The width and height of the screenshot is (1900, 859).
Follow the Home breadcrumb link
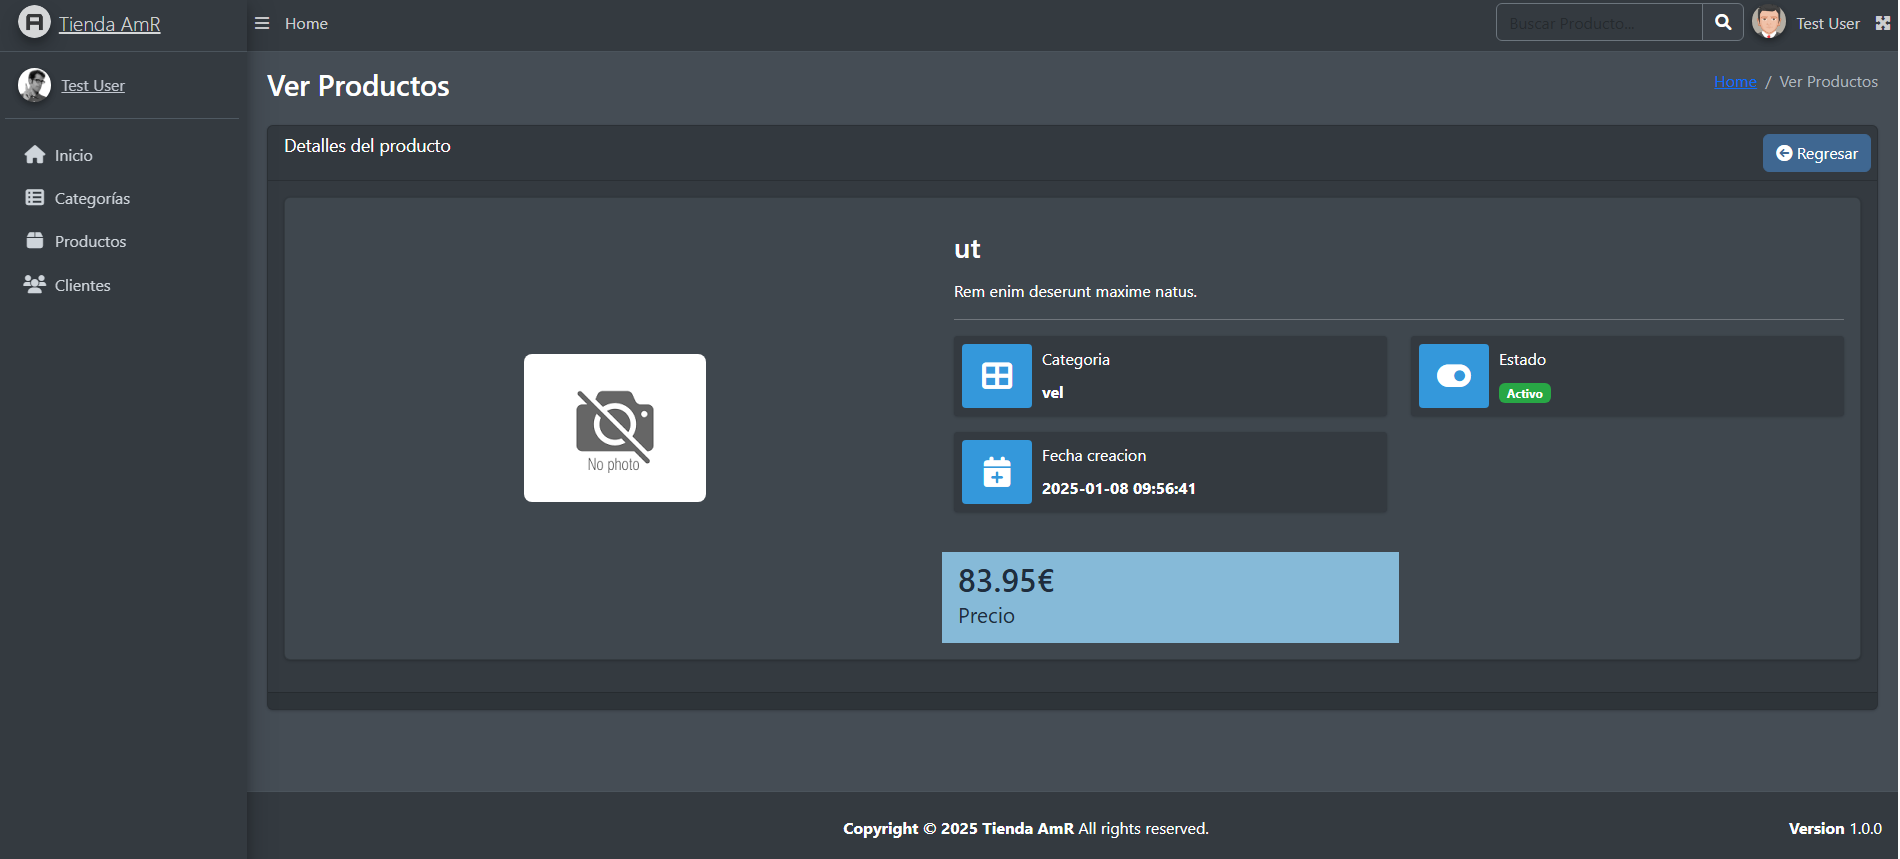click(1735, 82)
